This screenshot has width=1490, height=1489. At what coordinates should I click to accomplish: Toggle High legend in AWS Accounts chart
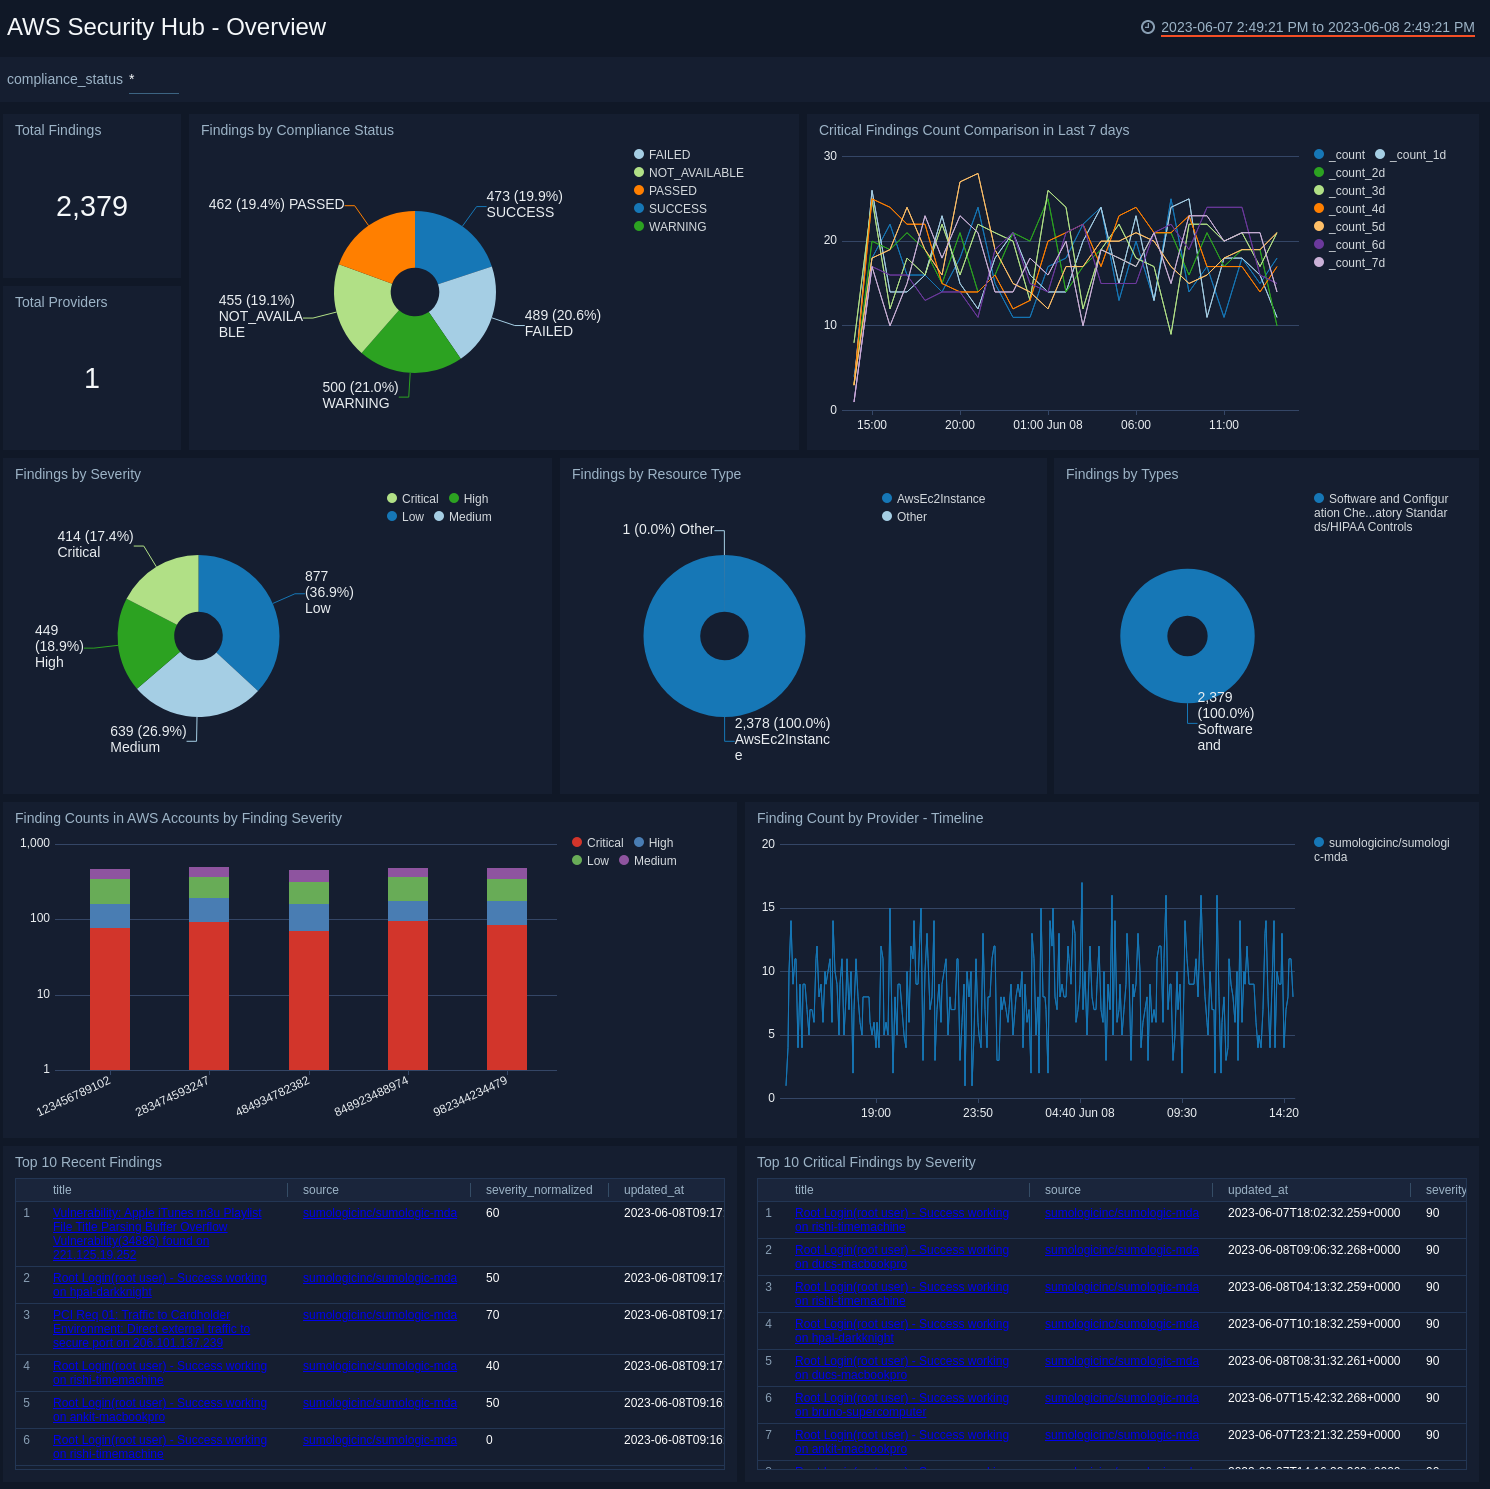click(653, 843)
